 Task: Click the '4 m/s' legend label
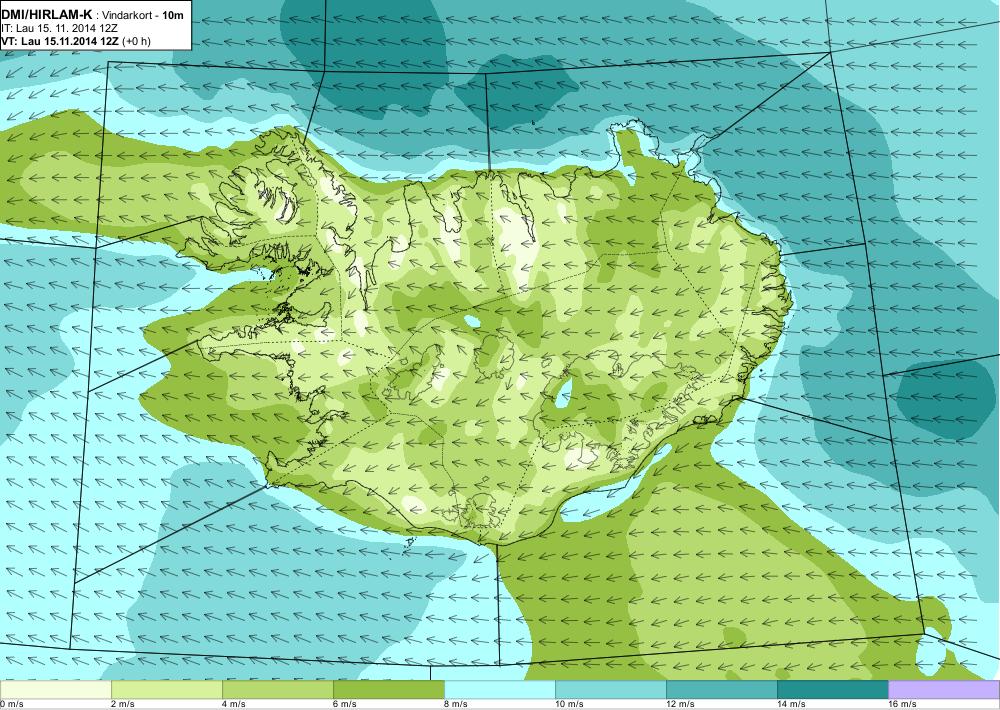234,704
